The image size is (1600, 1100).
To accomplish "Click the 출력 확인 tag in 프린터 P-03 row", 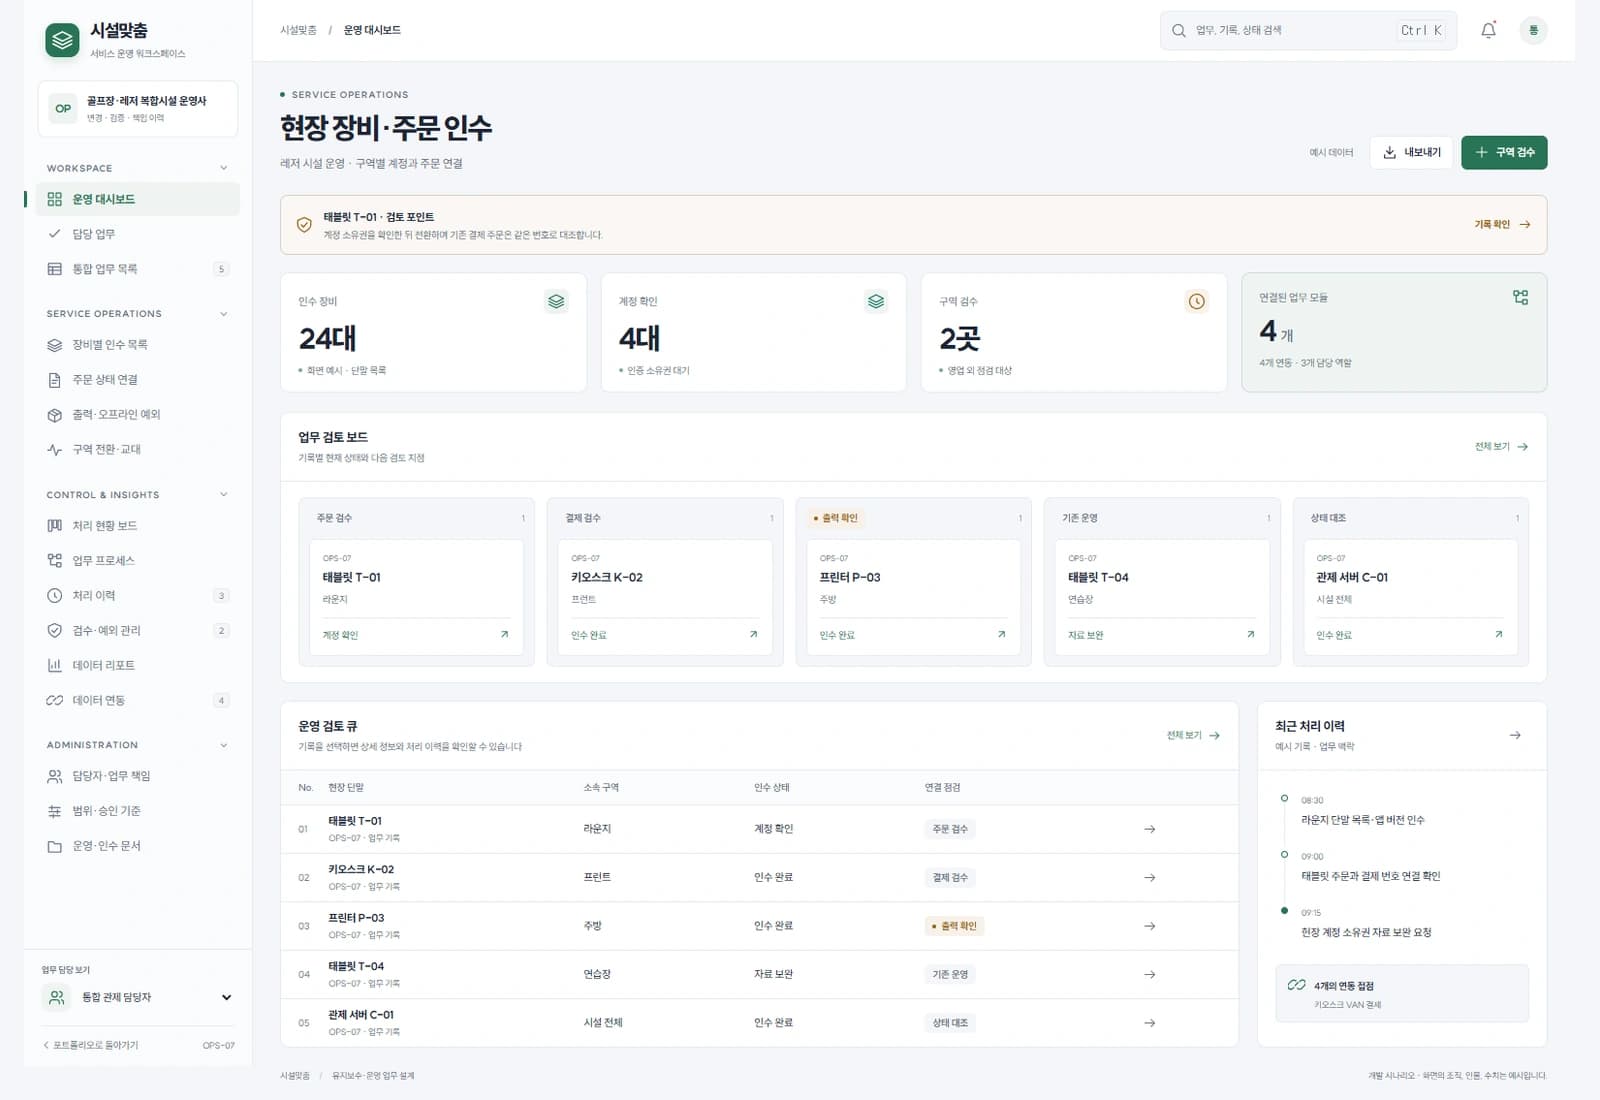I will pyautogui.click(x=954, y=926).
